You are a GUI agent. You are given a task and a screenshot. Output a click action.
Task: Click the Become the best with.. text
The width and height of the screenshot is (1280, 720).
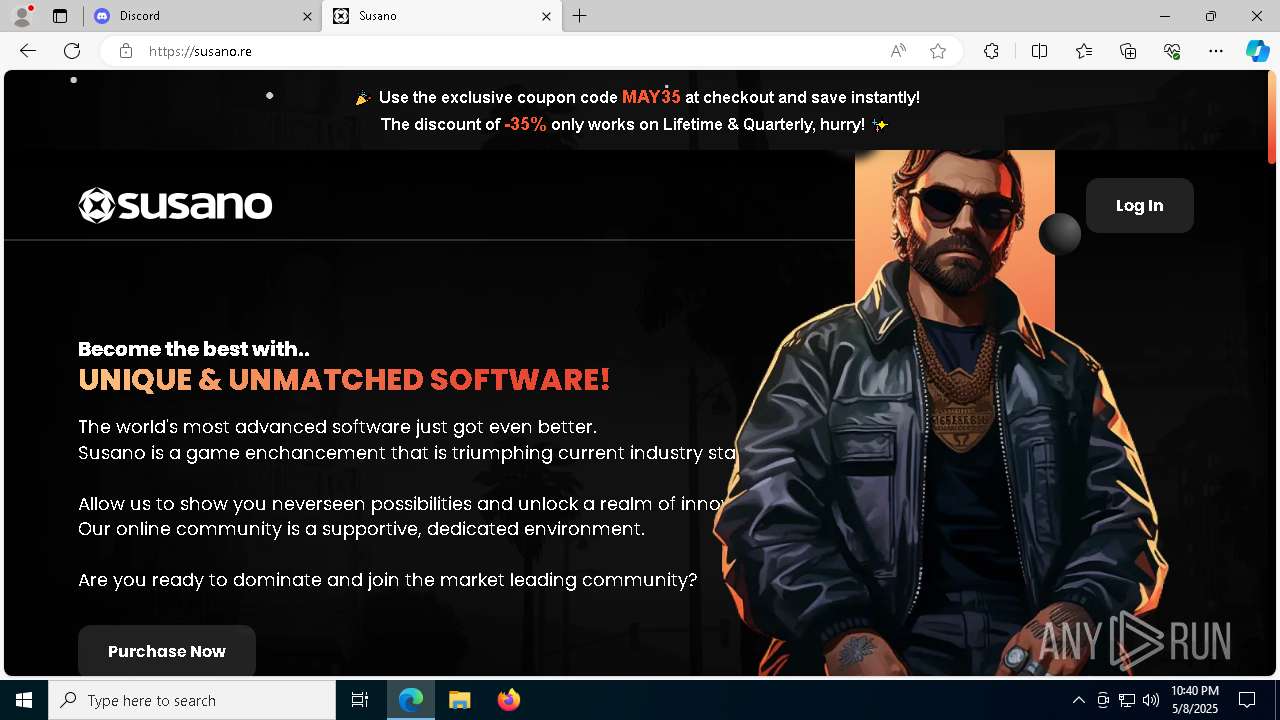(194, 349)
